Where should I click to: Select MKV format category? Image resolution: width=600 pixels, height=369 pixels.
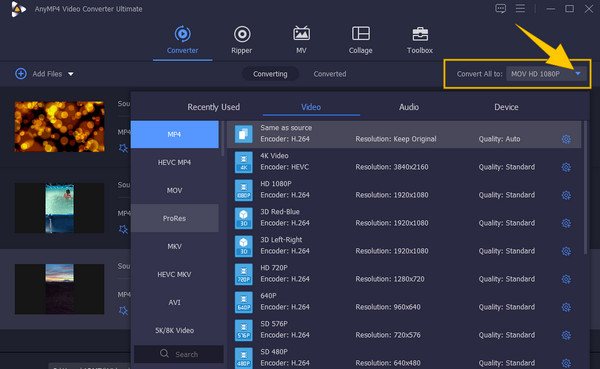(x=174, y=246)
